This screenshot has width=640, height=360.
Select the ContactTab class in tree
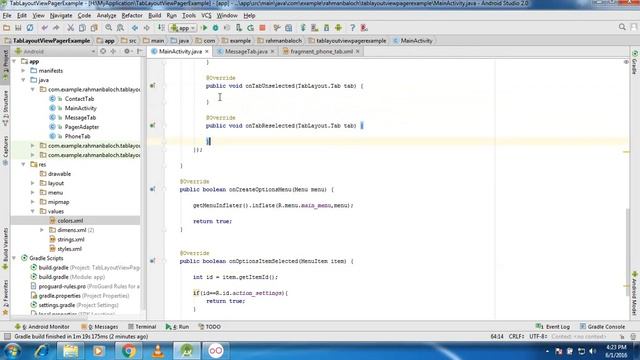79,99
